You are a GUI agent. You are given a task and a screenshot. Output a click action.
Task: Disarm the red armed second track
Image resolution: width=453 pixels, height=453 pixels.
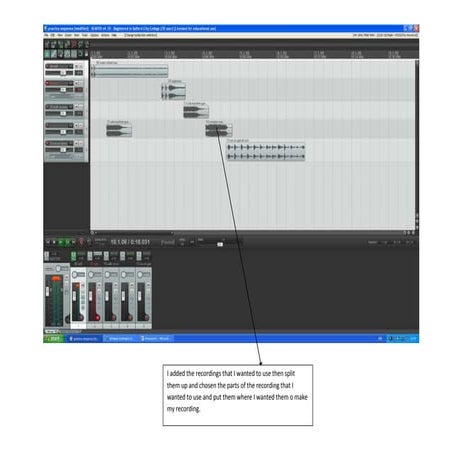47,83
